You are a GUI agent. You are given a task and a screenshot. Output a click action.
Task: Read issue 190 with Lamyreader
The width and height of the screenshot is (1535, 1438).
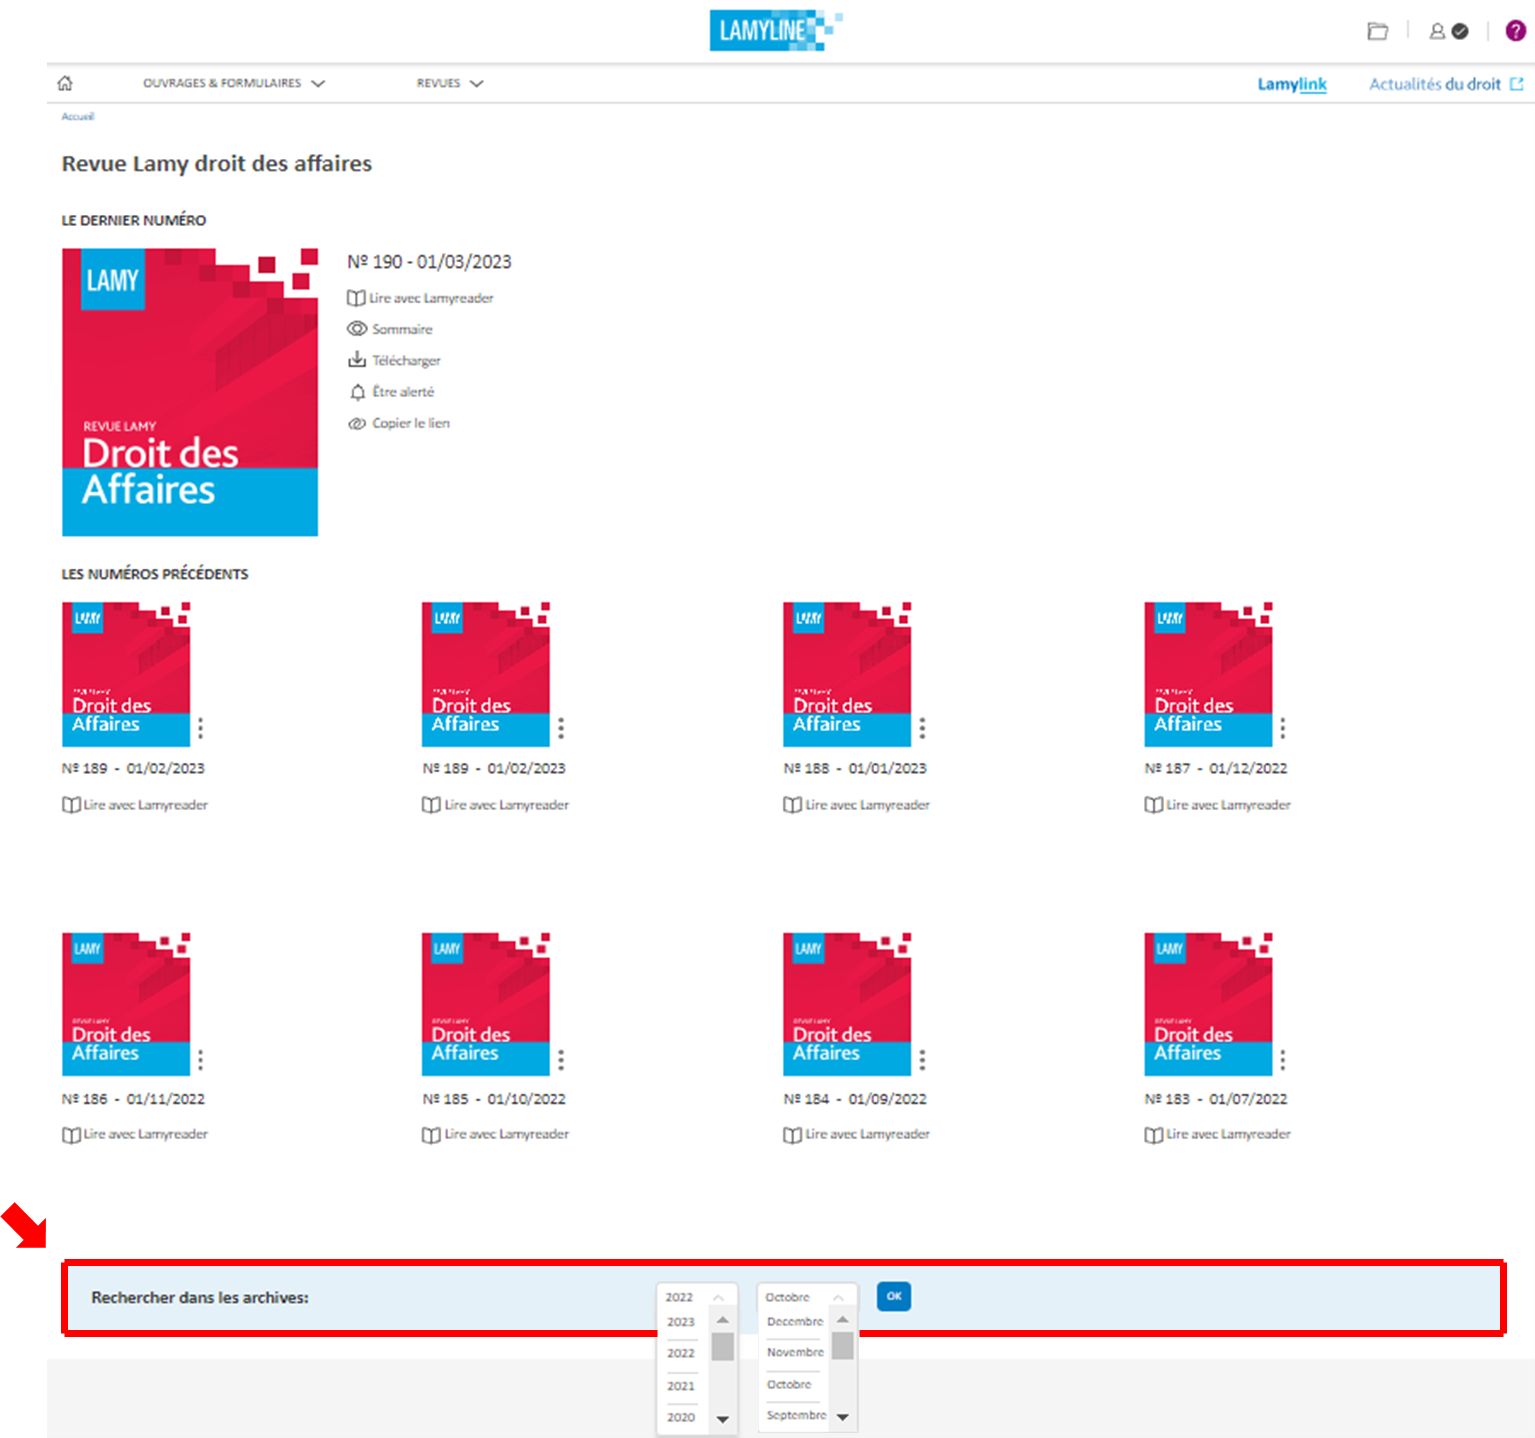(420, 298)
